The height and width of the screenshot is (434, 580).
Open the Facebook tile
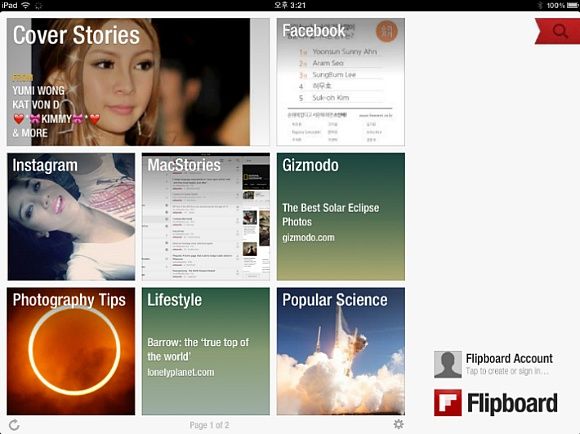[341, 82]
